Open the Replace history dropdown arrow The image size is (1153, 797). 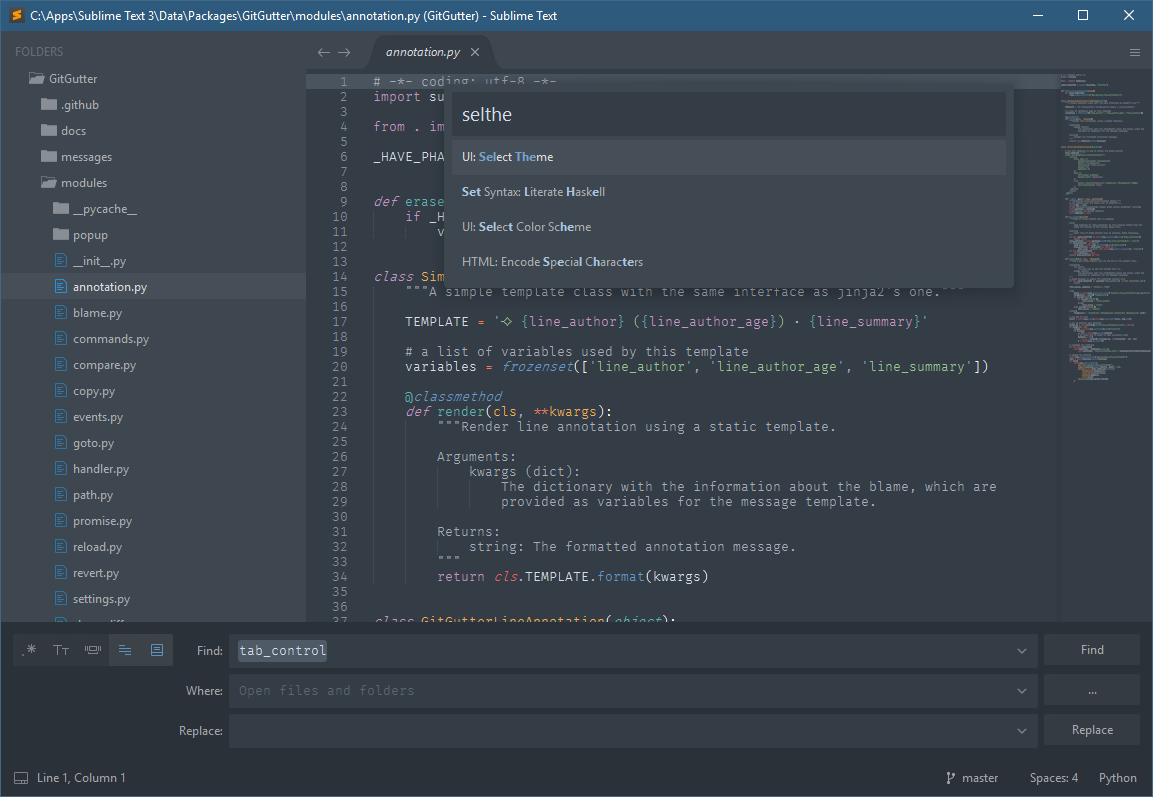click(1021, 731)
